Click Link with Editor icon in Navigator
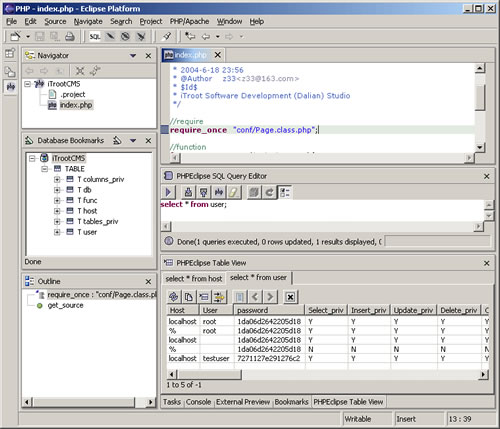The image size is (500, 429). tap(95, 71)
